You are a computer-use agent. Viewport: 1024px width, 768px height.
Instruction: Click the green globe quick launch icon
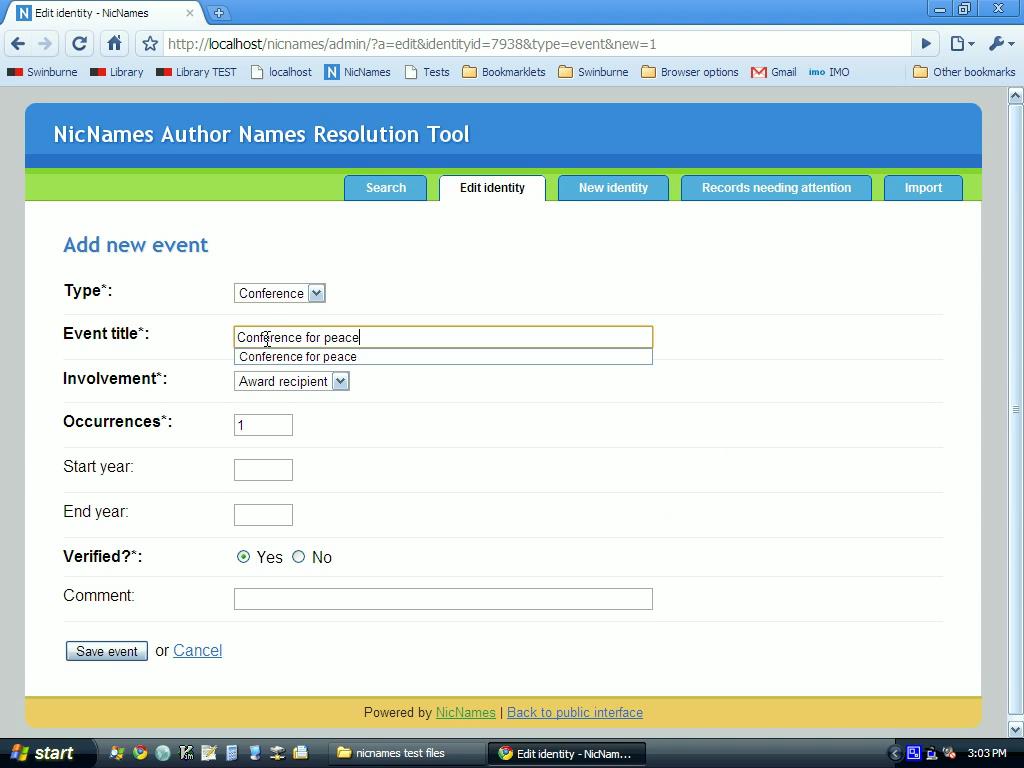coord(163,753)
